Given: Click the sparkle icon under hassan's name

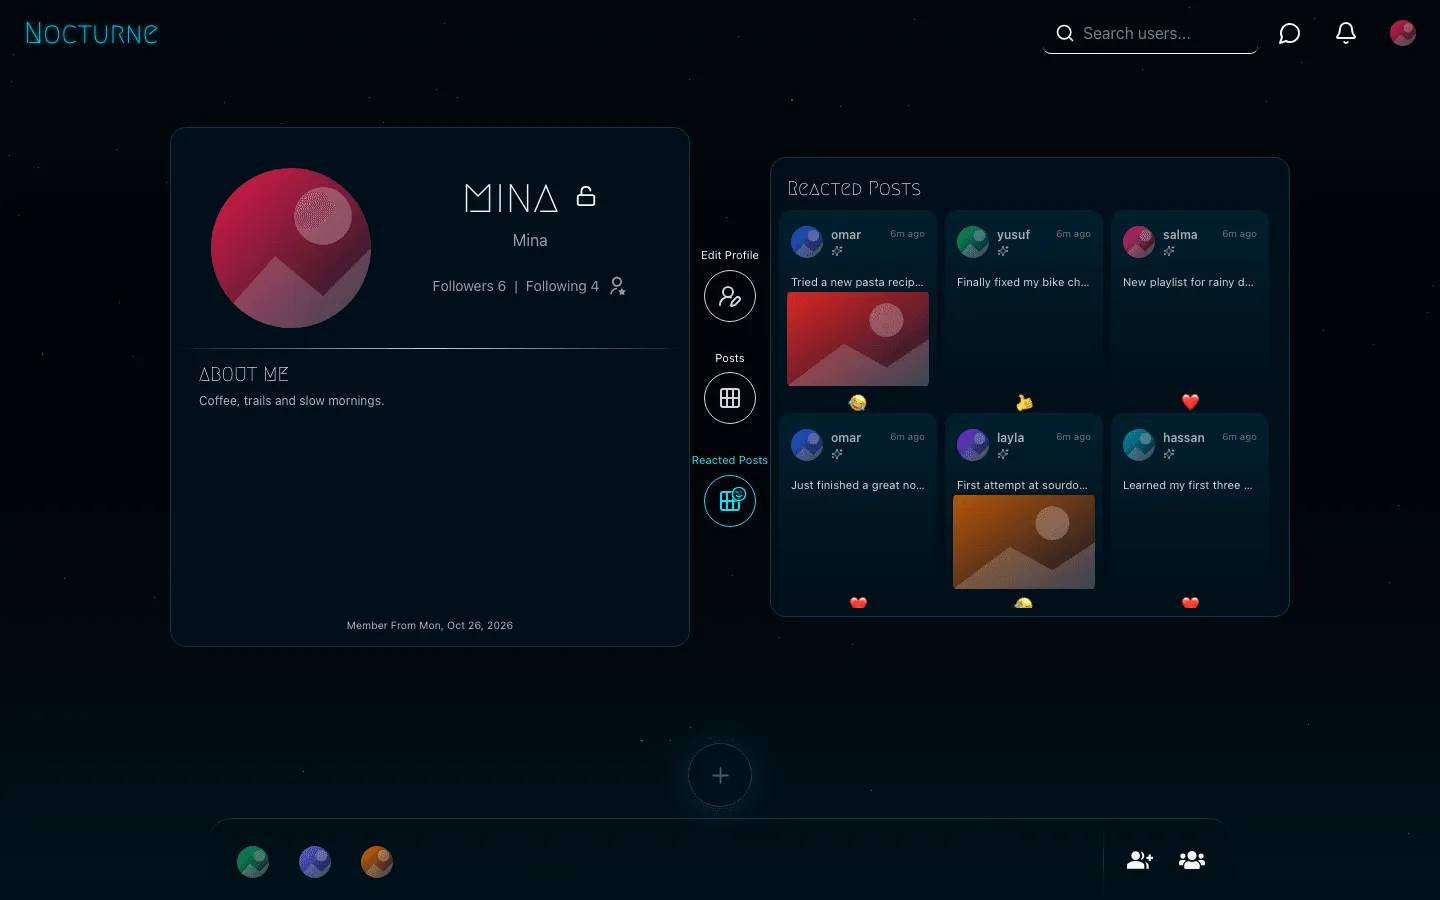Looking at the screenshot, I should tap(1169, 454).
